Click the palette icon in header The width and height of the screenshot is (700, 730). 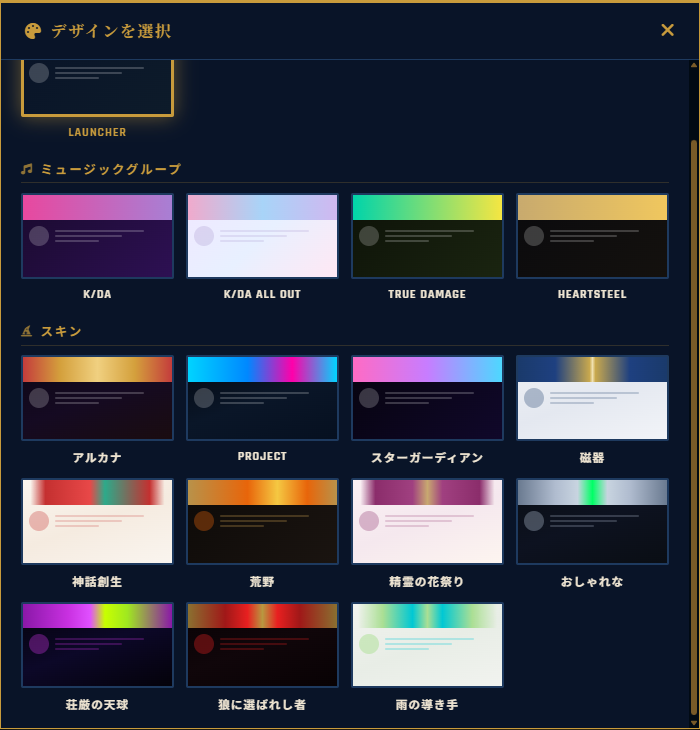coord(33,31)
